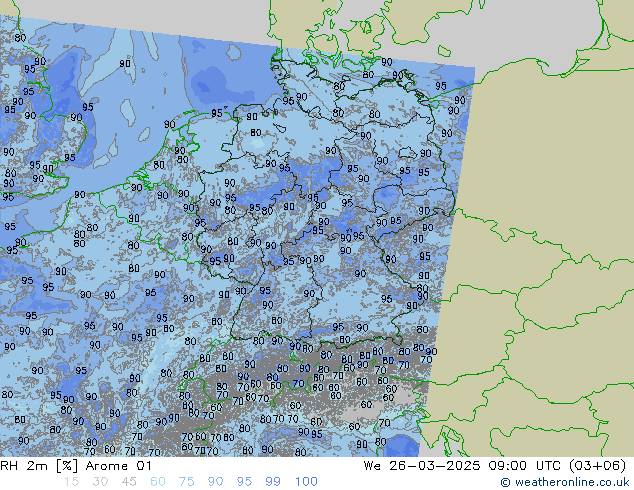Click legend value 99

click(x=273, y=482)
